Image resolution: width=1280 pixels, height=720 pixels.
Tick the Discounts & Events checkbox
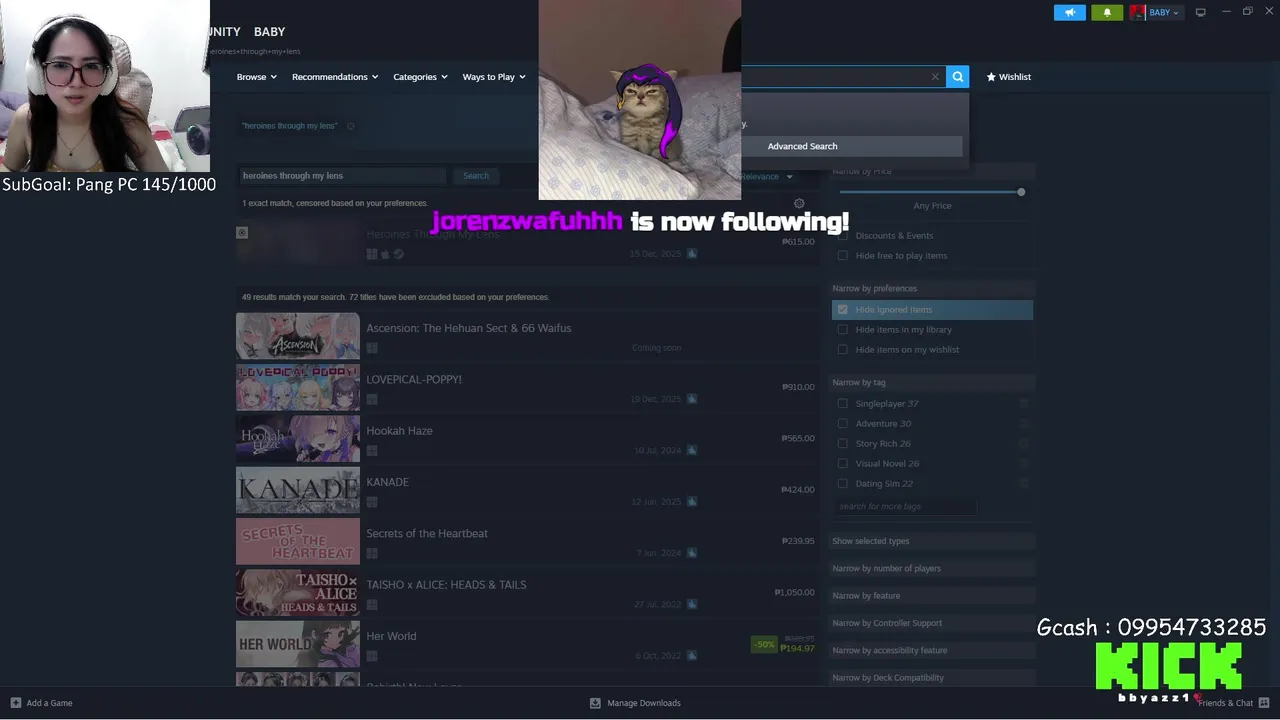coord(842,236)
